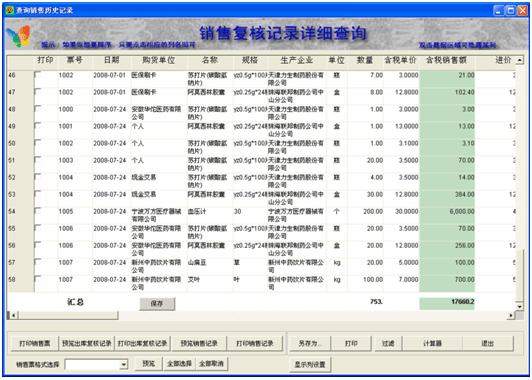Click the app icon in the title bar
532x380 pixels.
(x=10, y=10)
